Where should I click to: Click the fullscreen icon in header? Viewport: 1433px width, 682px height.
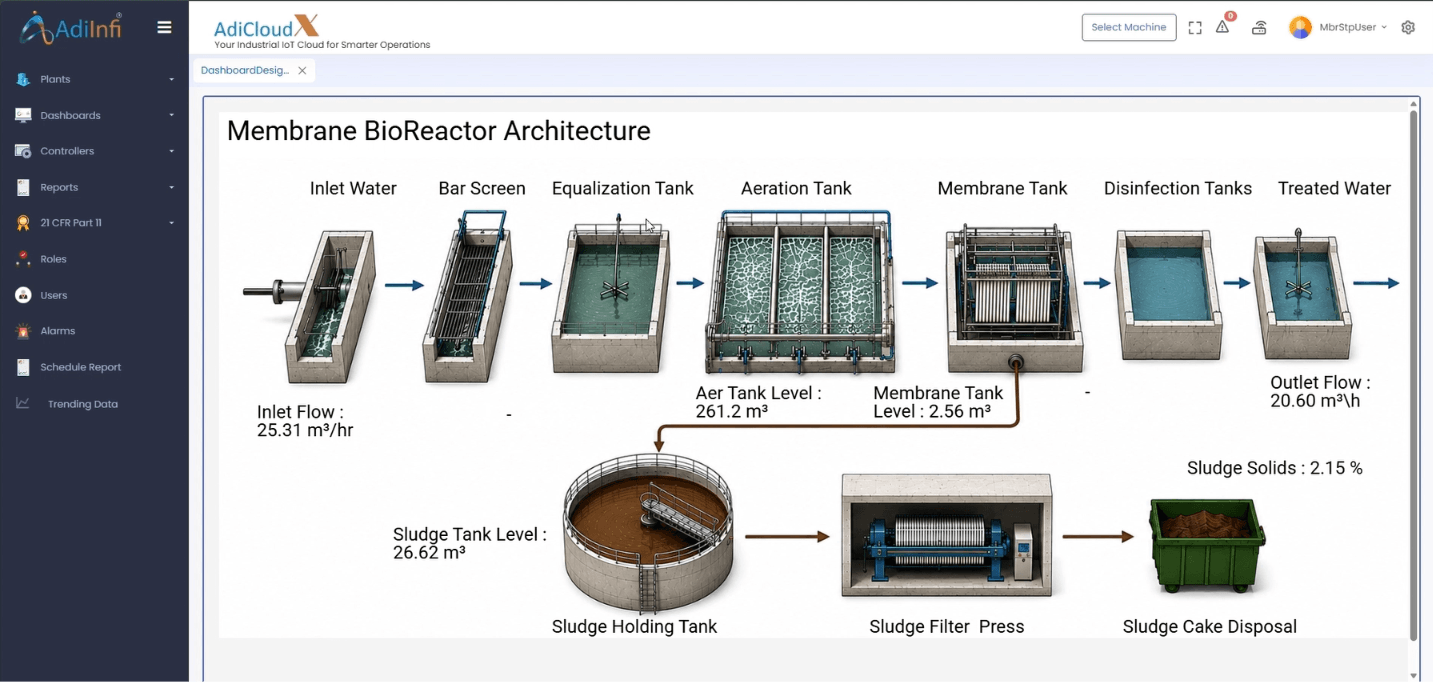tap(1195, 28)
